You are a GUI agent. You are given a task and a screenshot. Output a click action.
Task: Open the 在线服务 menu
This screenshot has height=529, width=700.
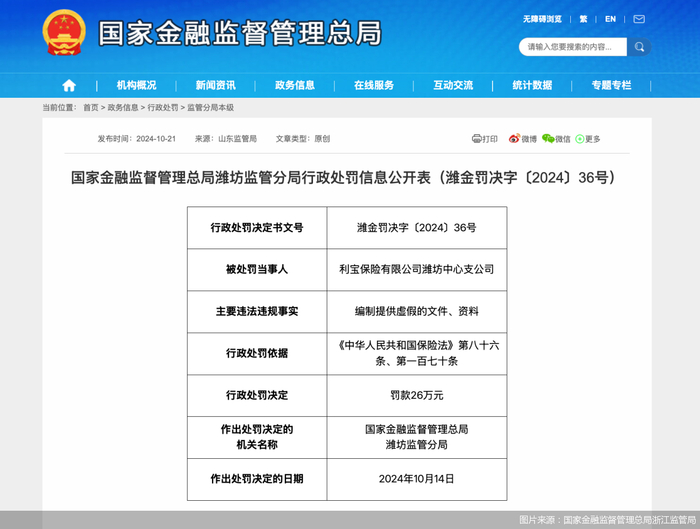tap(374, 85)
